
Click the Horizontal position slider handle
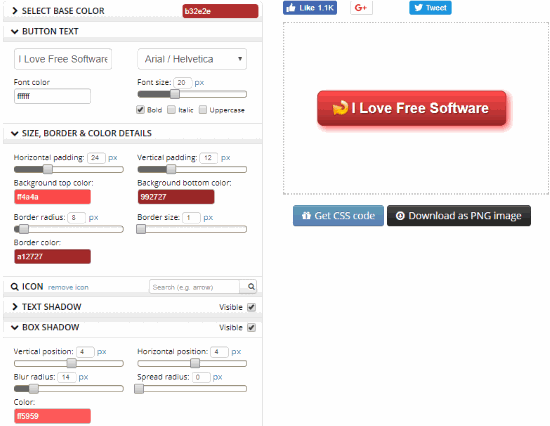click(195, 363)
